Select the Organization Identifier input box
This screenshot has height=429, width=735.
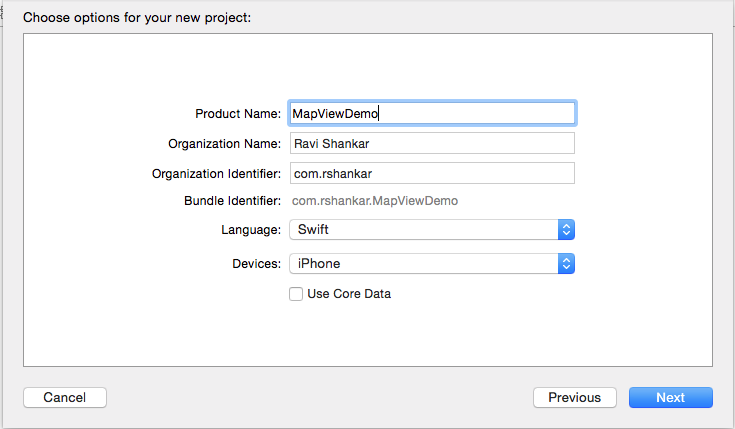coord(432,173)
